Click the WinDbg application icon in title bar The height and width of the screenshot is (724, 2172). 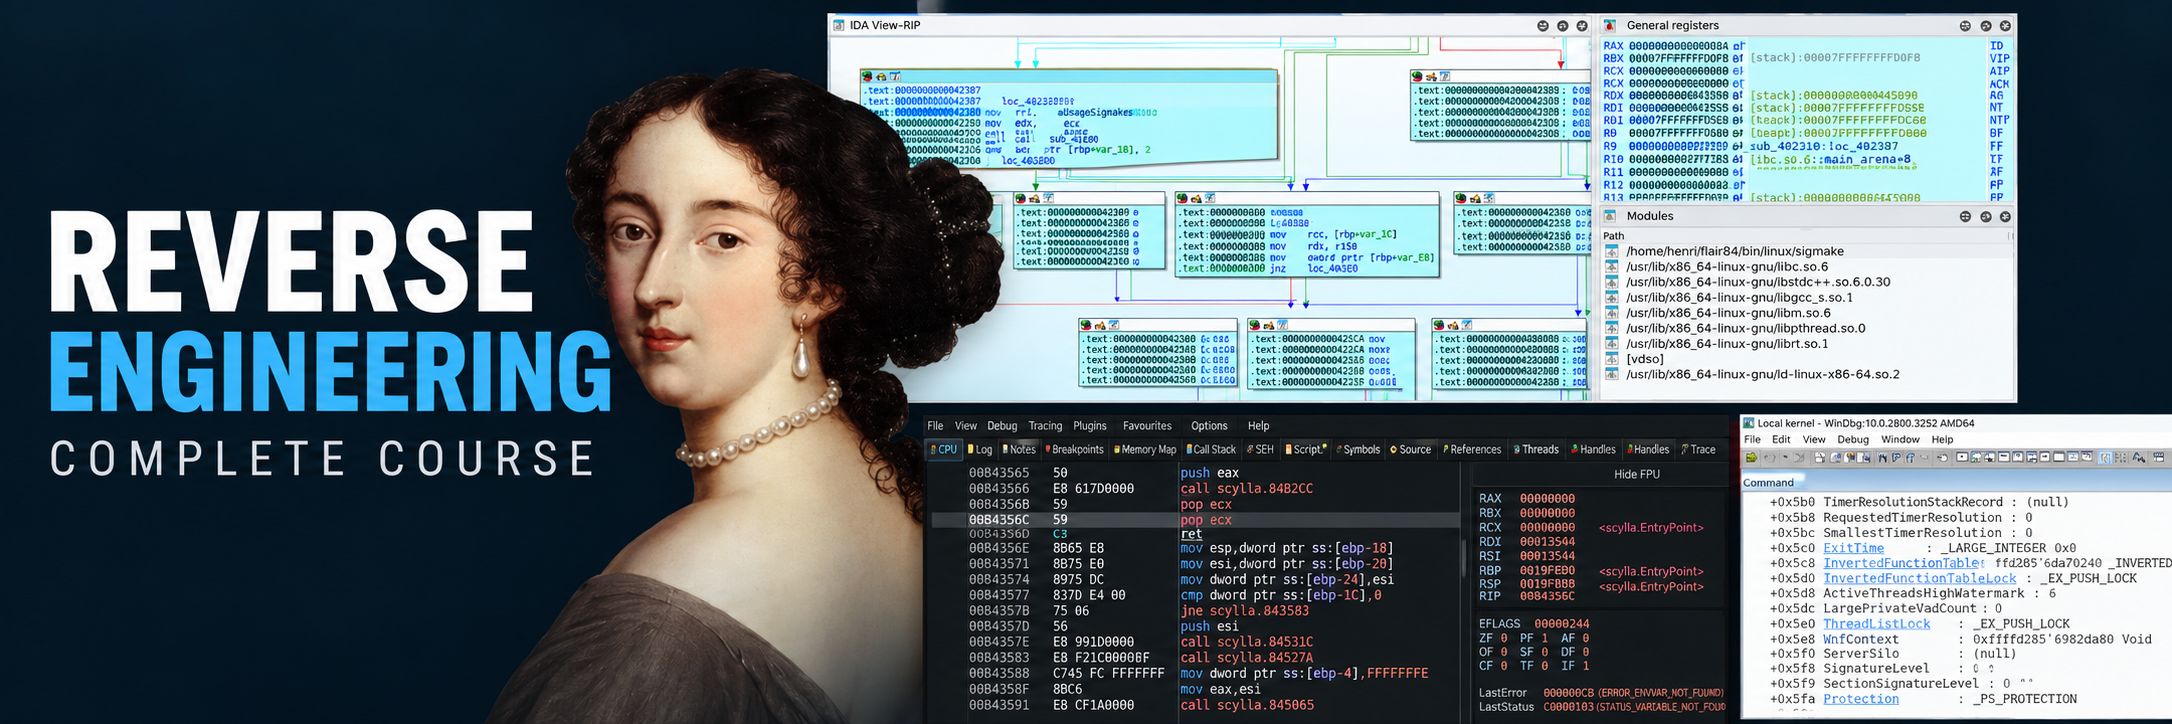(1748, 423)
